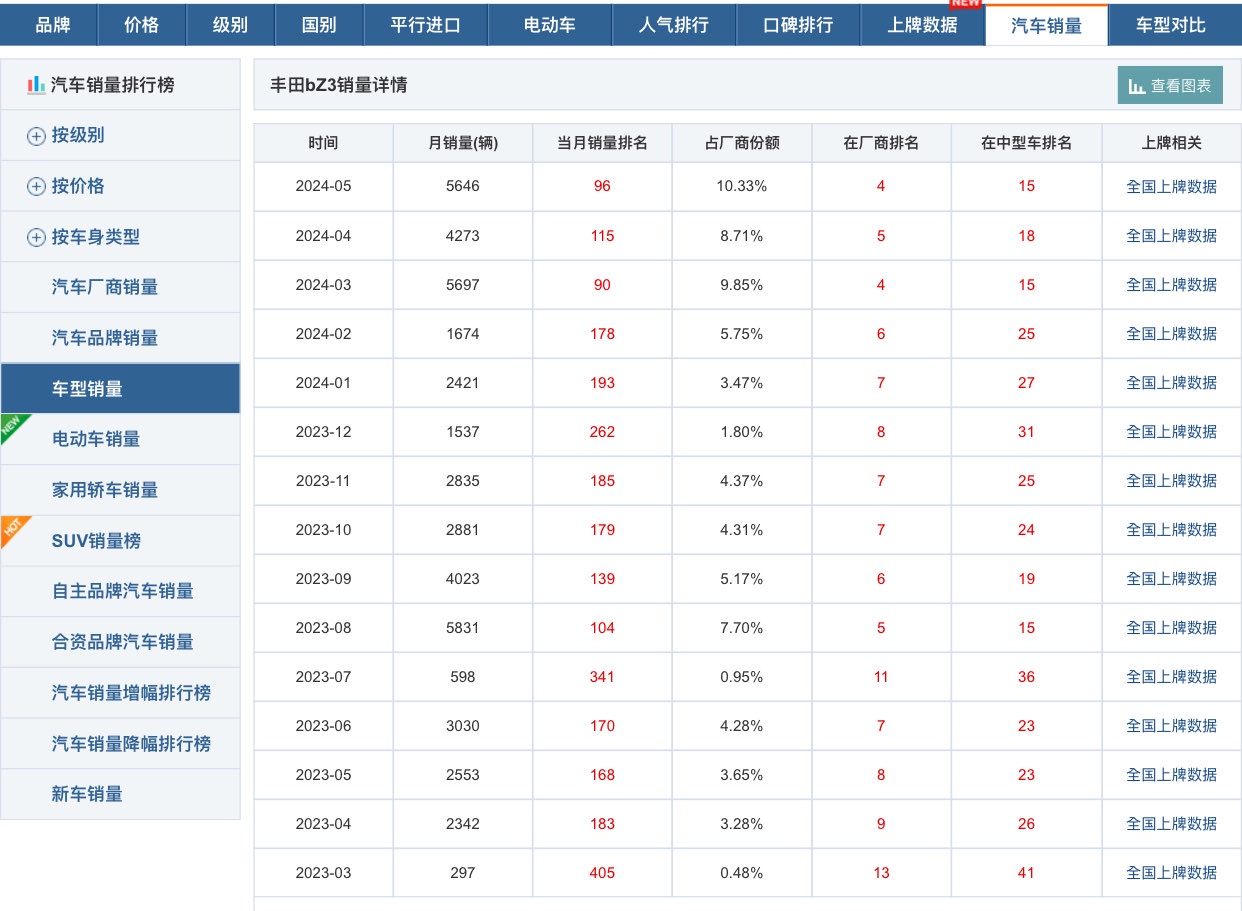Expand the 按价格 category
Image resolution: width=1242 pixels, height=911 pixels.
77,187
